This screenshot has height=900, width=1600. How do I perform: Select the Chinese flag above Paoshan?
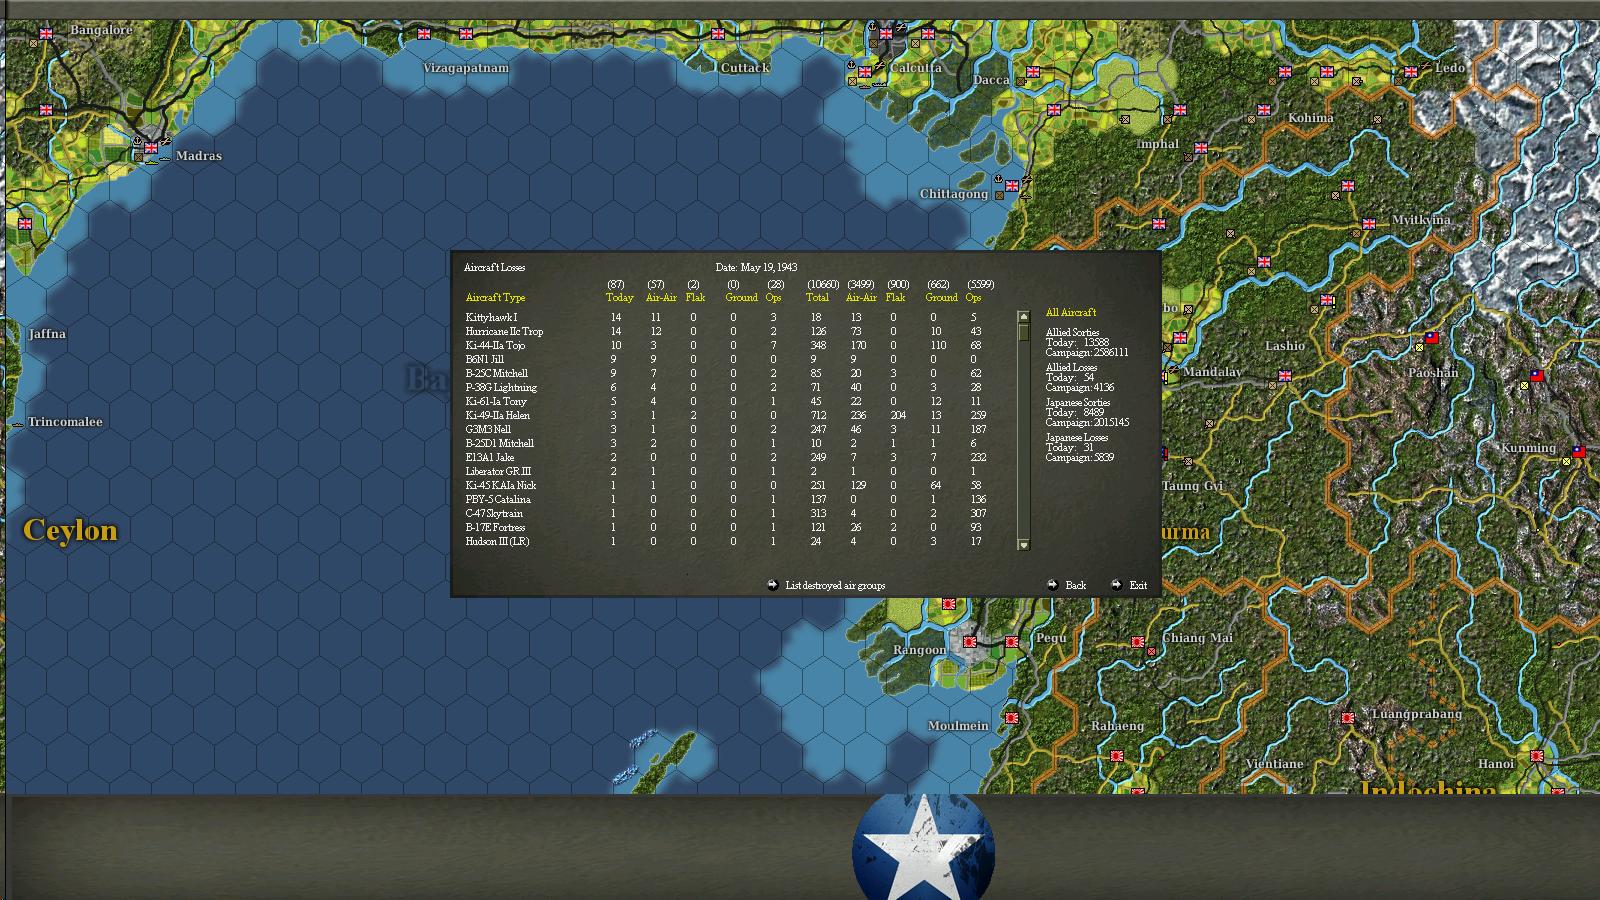pos(1432,338)
